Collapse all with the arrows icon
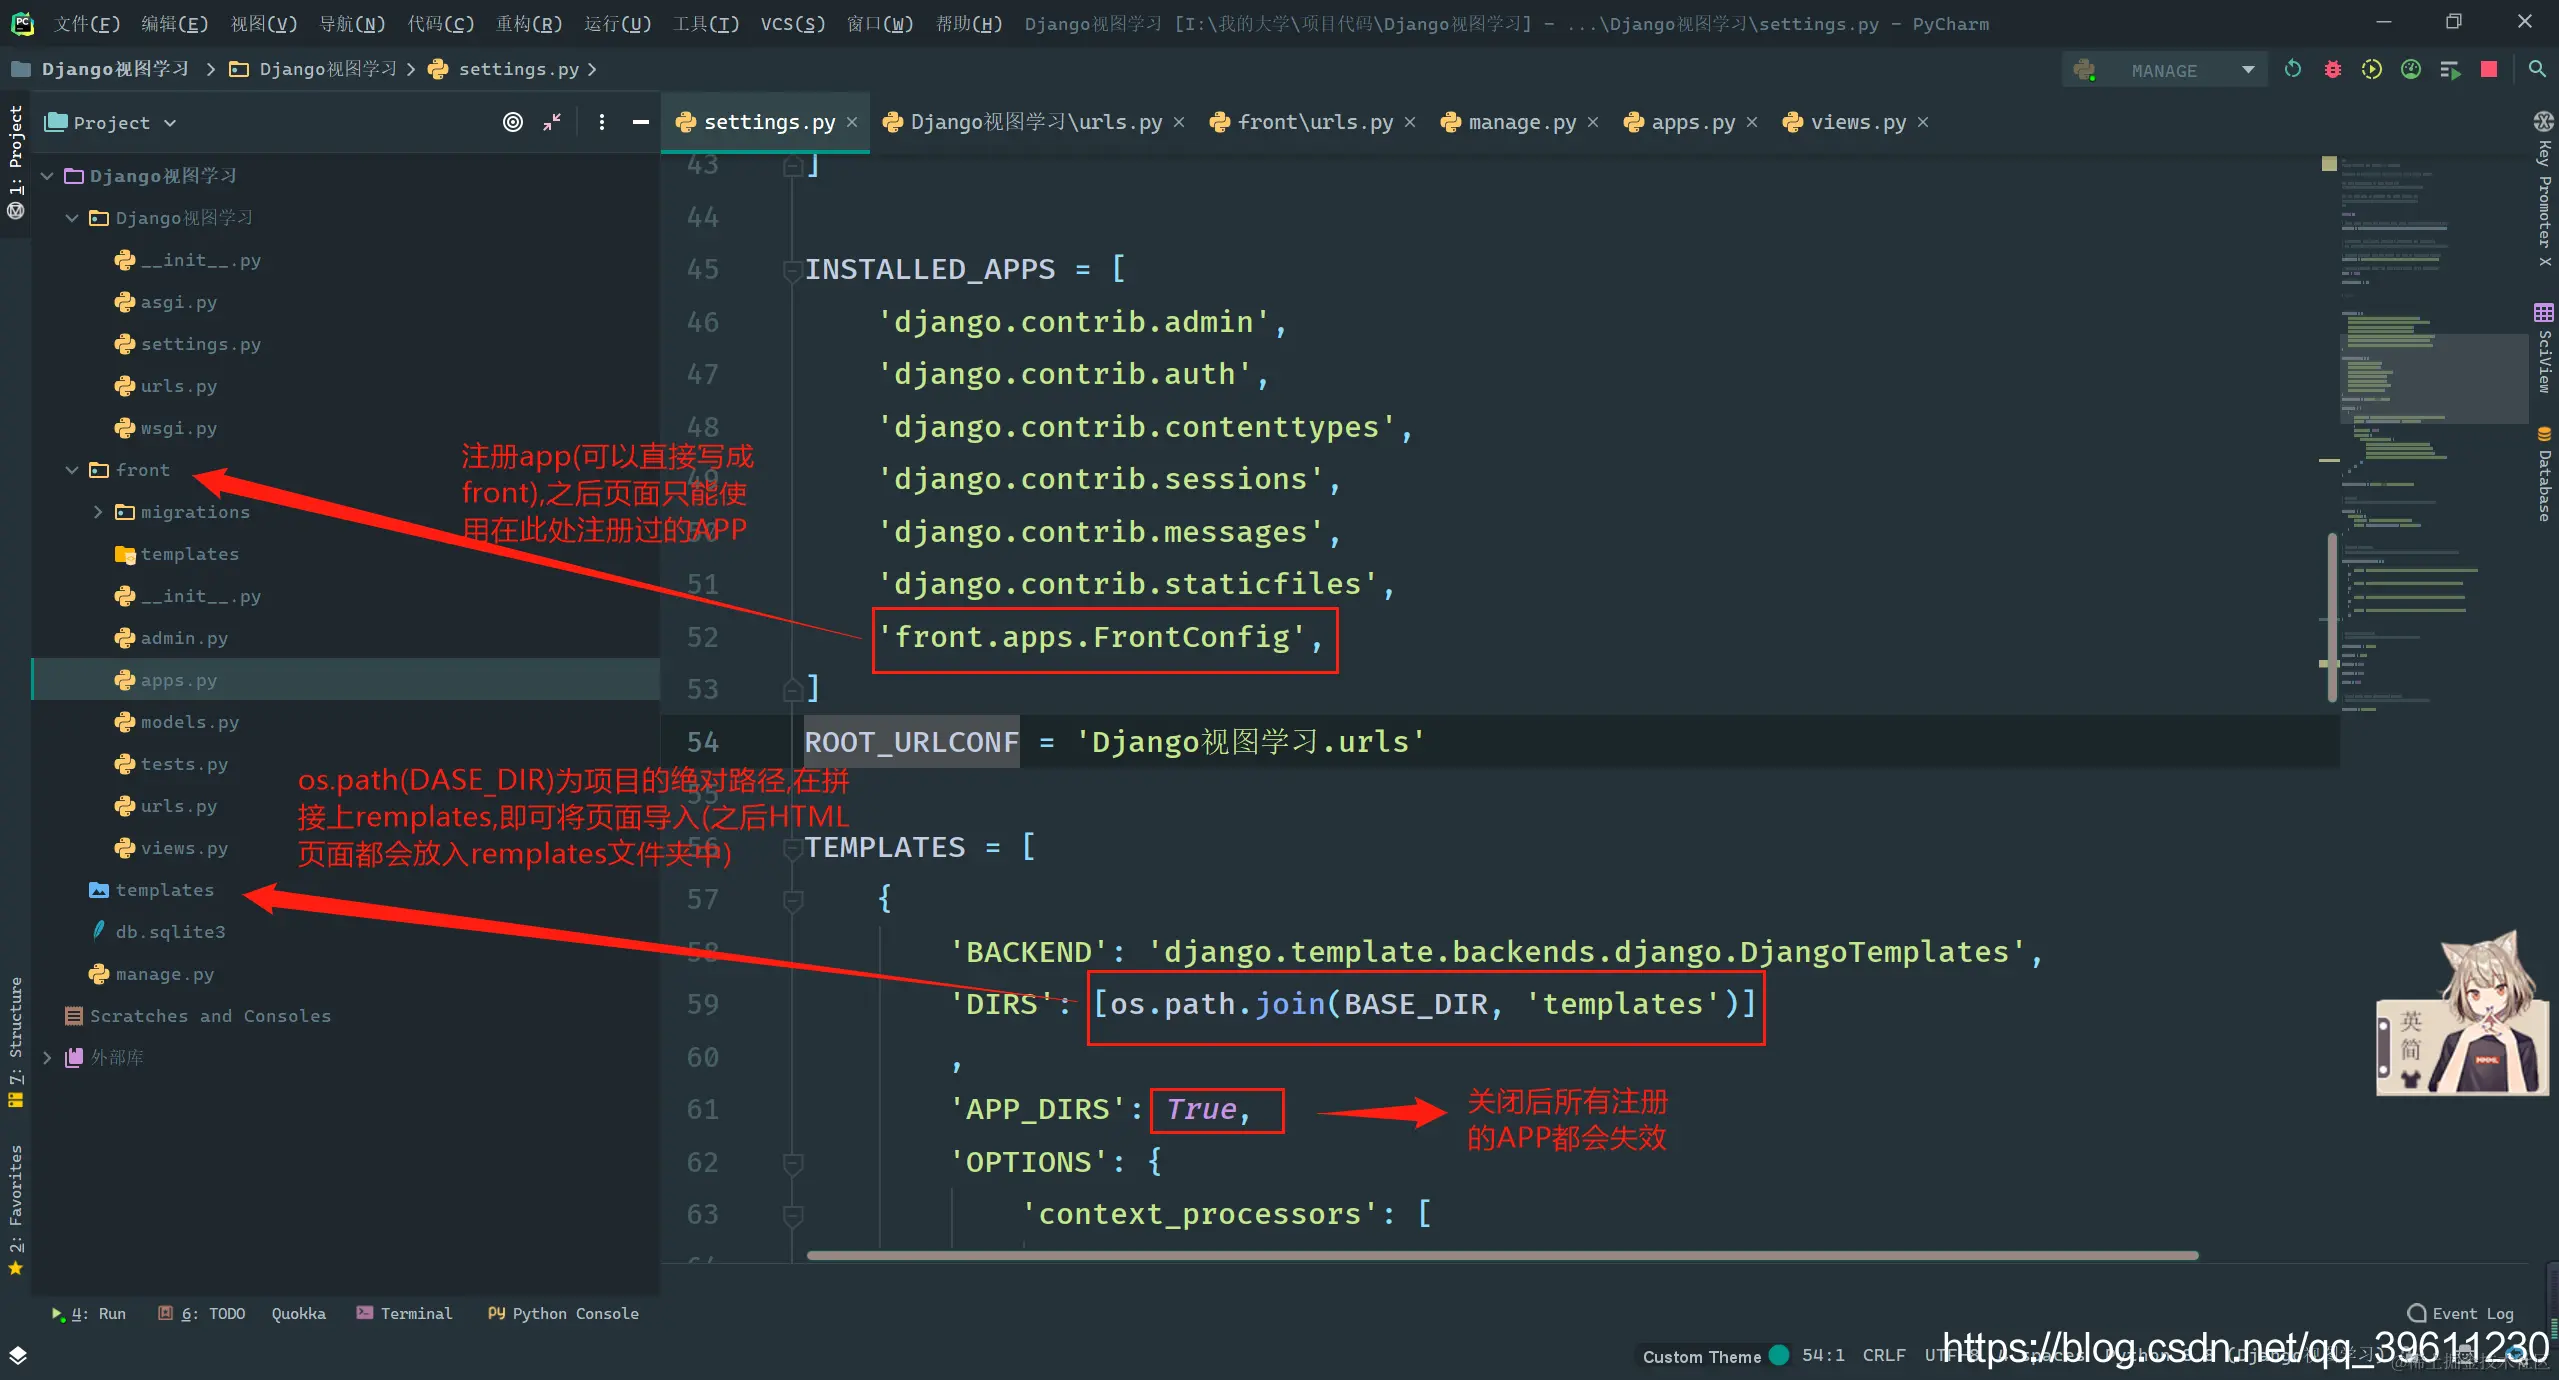 [552, 122]
